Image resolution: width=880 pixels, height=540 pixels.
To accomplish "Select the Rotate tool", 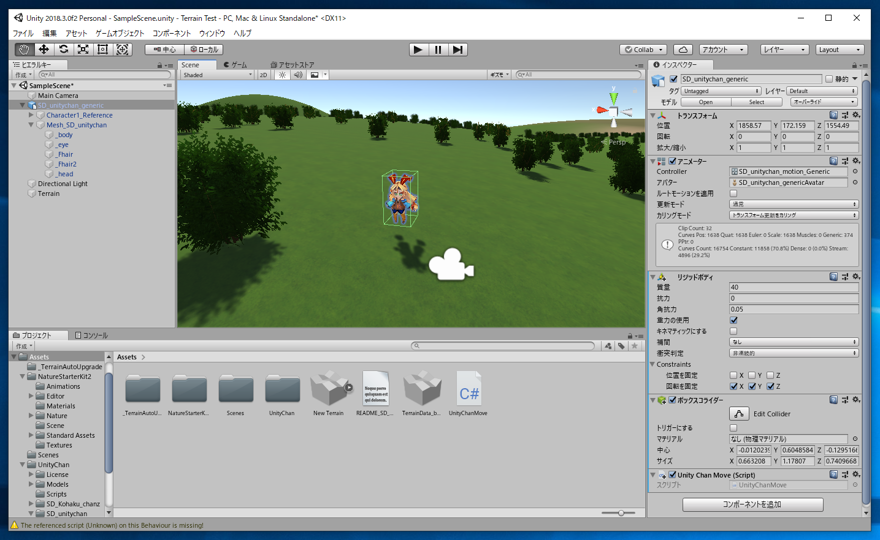I will pos(63,49).
